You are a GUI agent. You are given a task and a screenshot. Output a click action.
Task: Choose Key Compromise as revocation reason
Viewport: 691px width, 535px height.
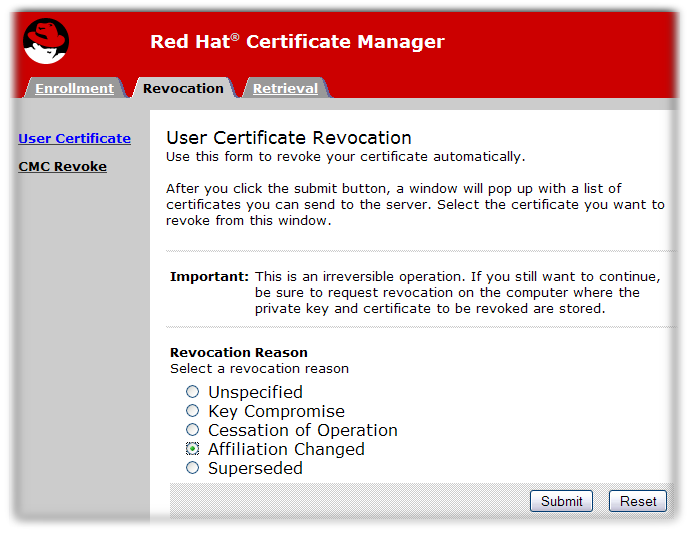tap(193, 411)
